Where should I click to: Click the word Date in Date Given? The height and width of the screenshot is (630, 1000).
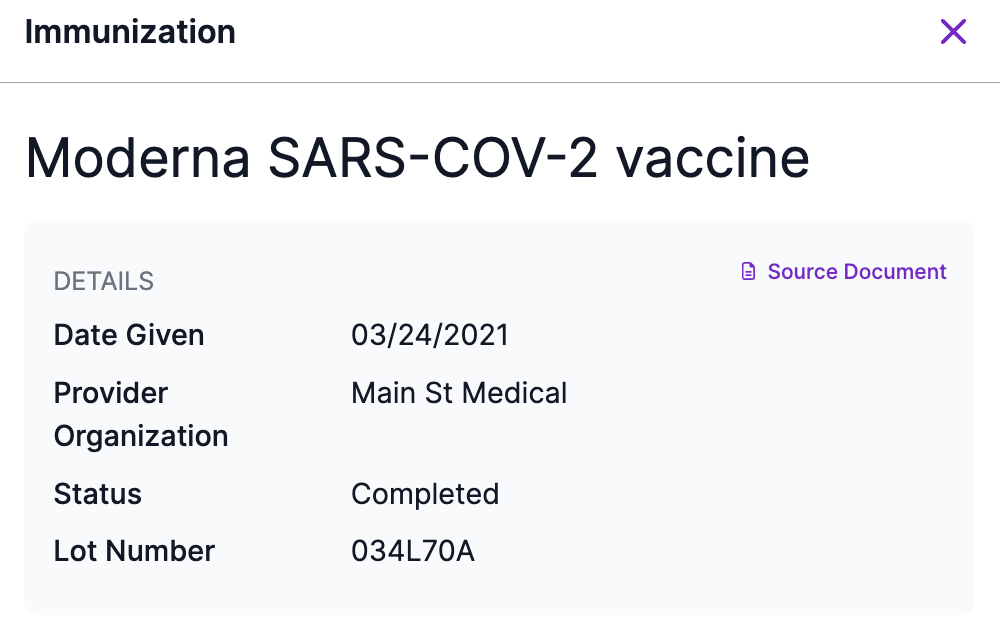(x=87, y=335)
